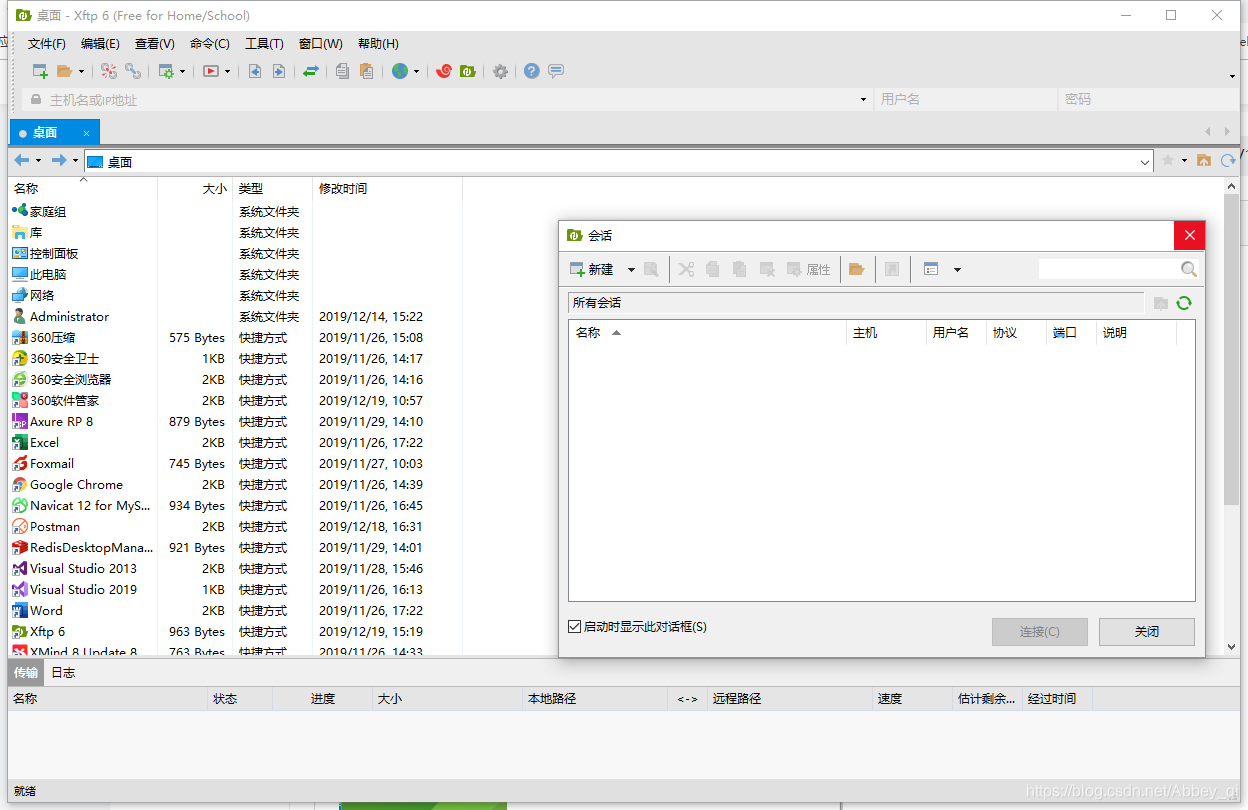The image size is (1248, 810).
Task: Select the 传输 tab
Action: click(26, 672)
